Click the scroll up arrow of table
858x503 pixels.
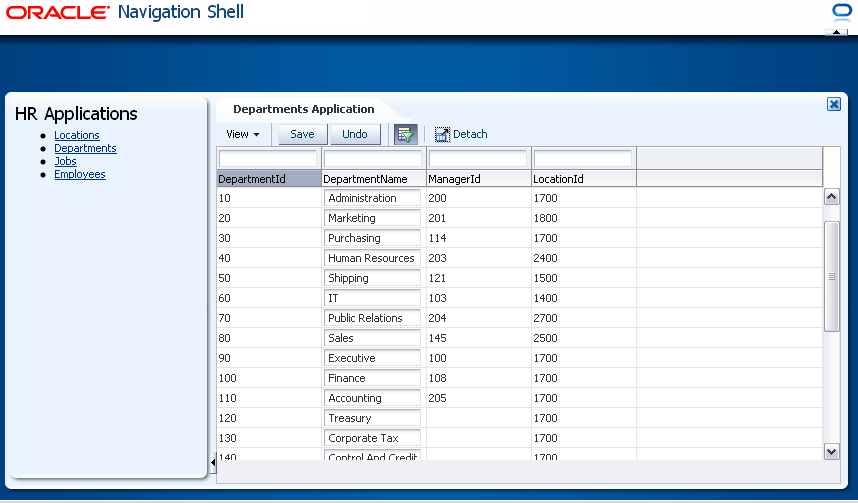(831, 196)
